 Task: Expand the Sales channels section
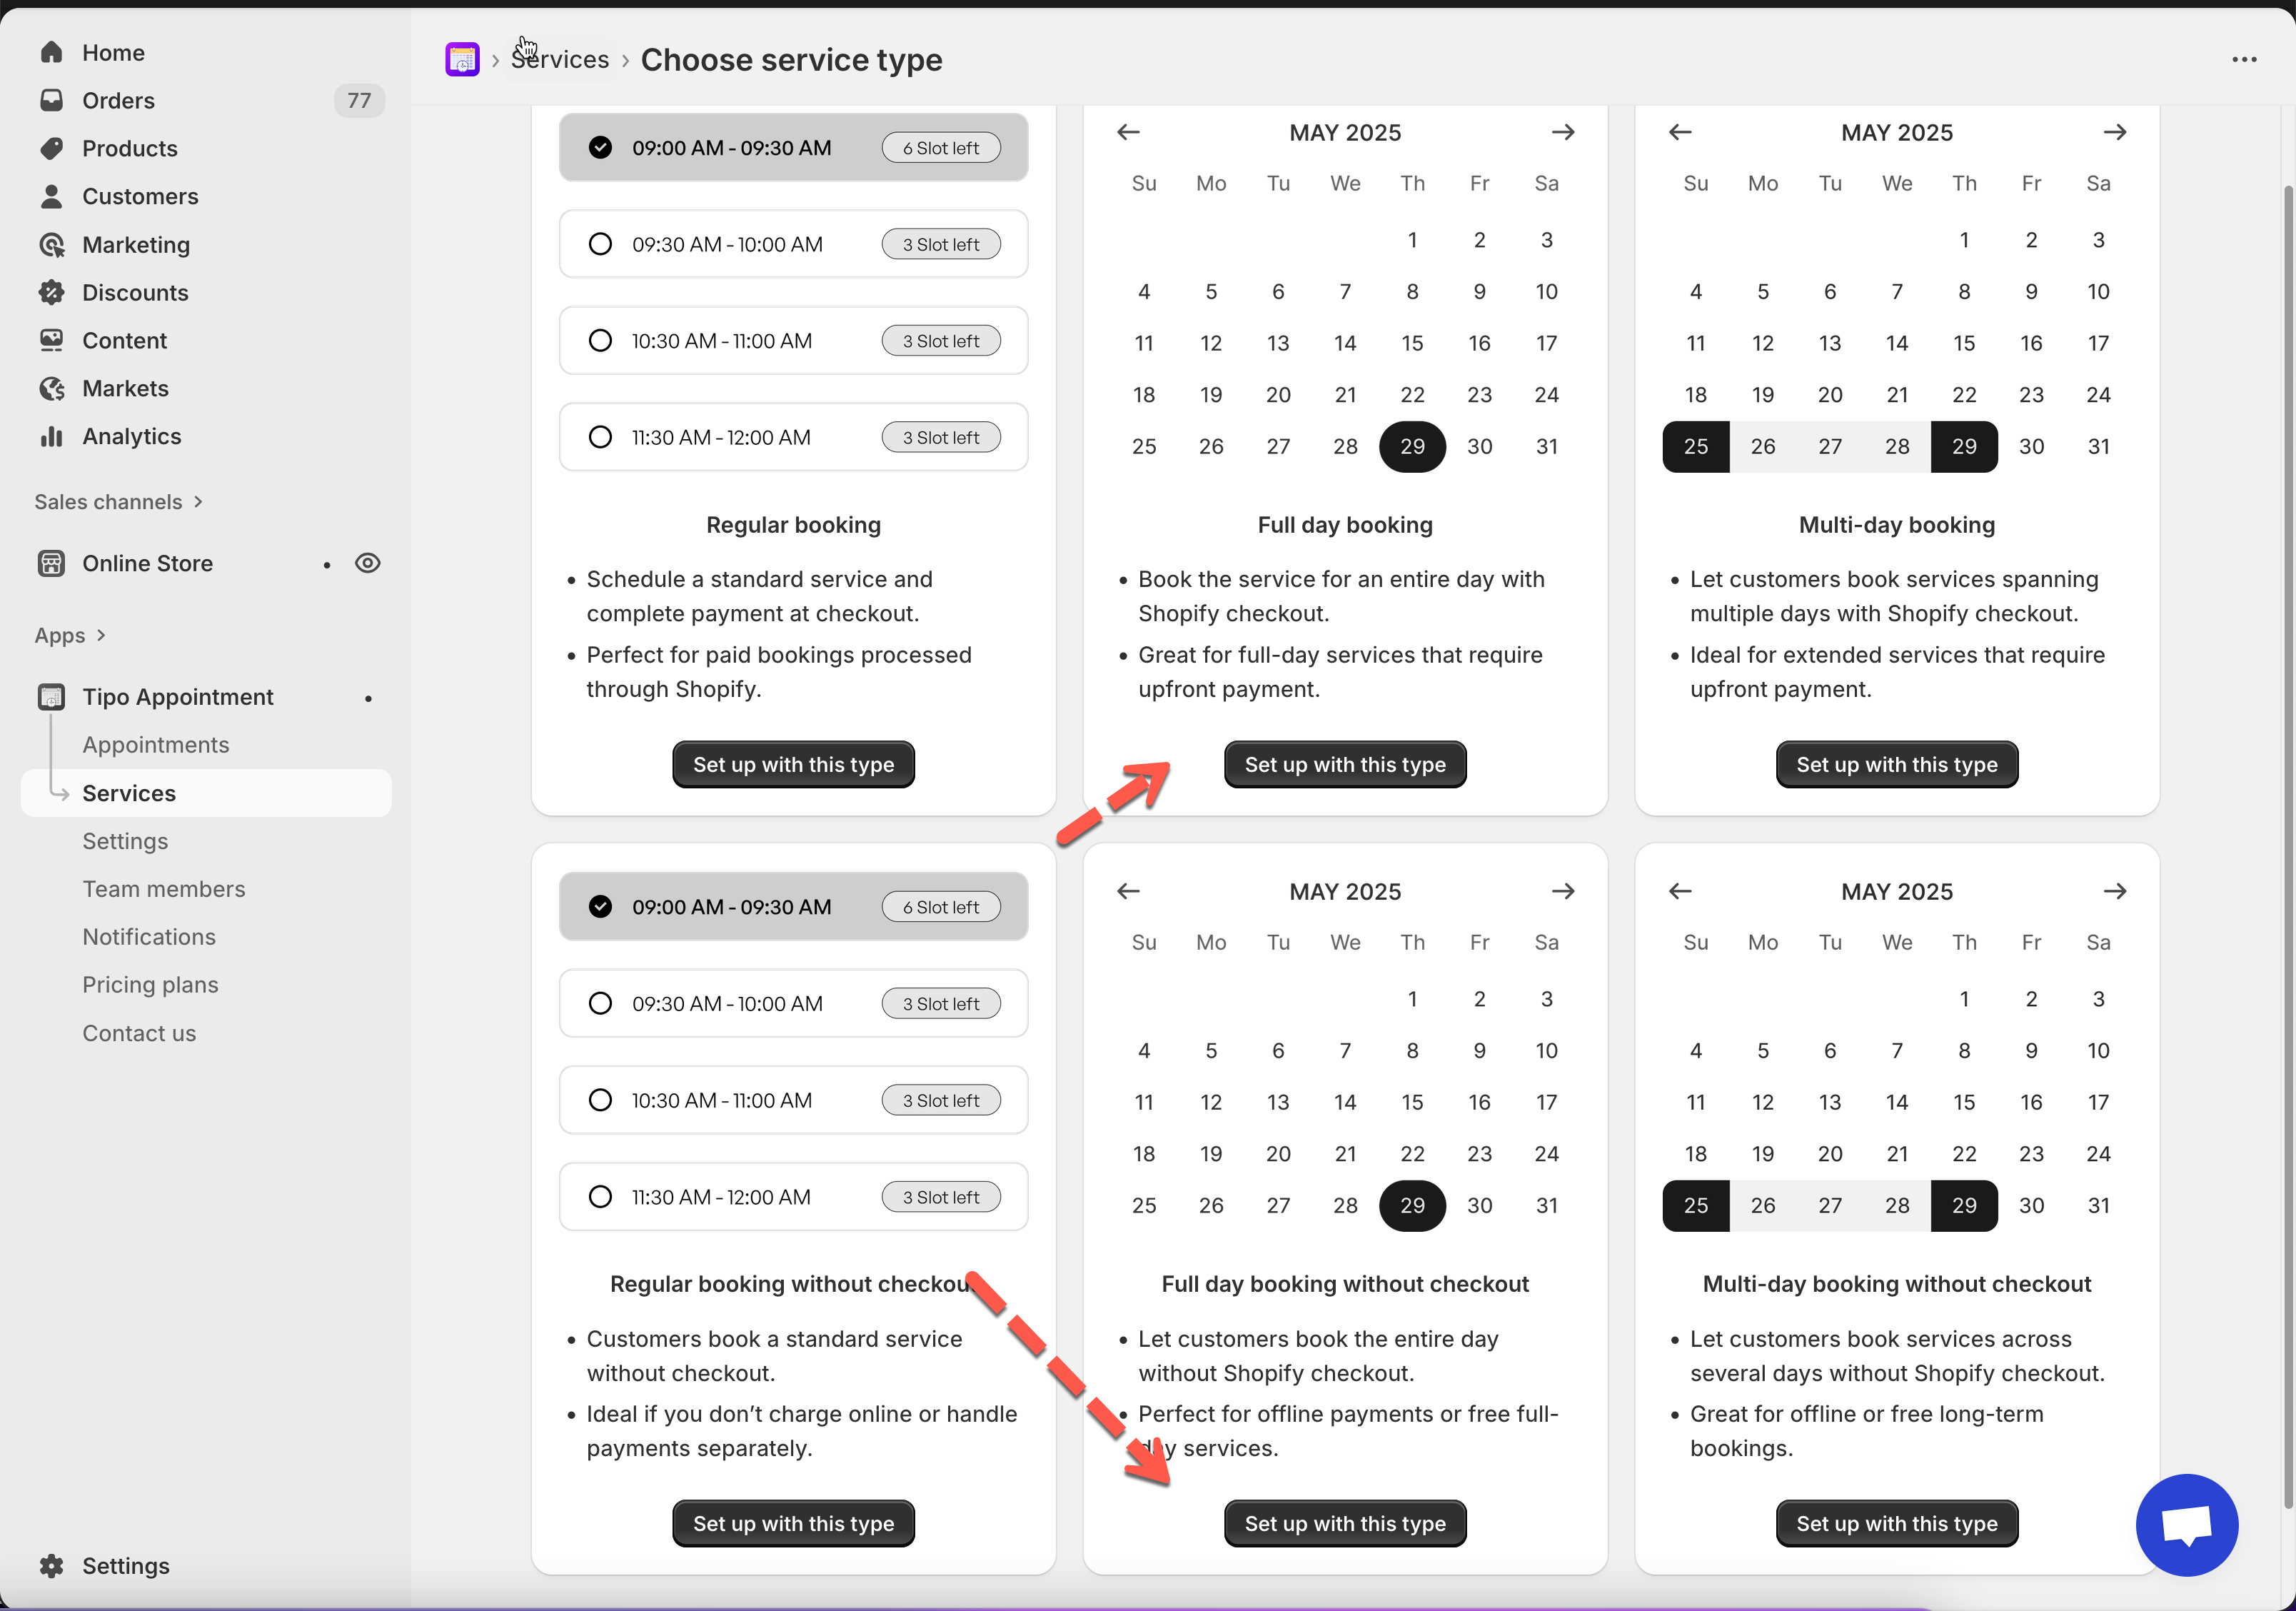pos(118,502)
